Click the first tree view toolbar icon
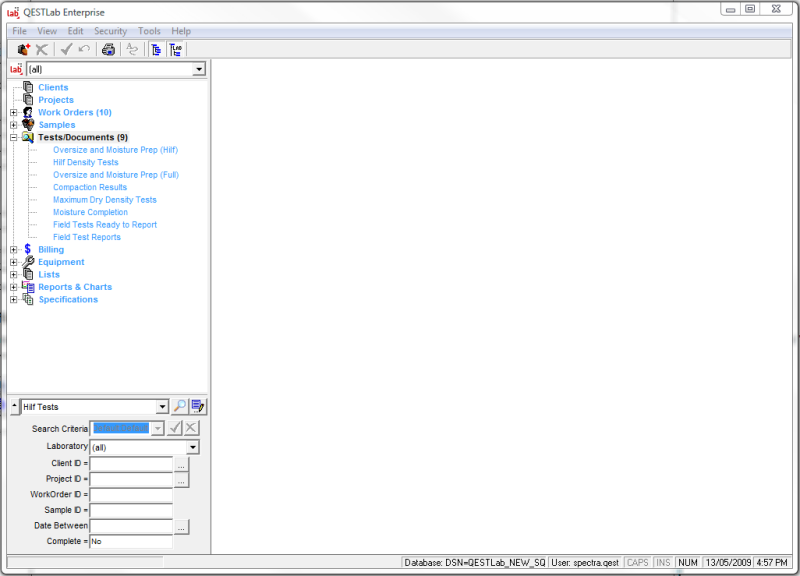 click(156, 48)
